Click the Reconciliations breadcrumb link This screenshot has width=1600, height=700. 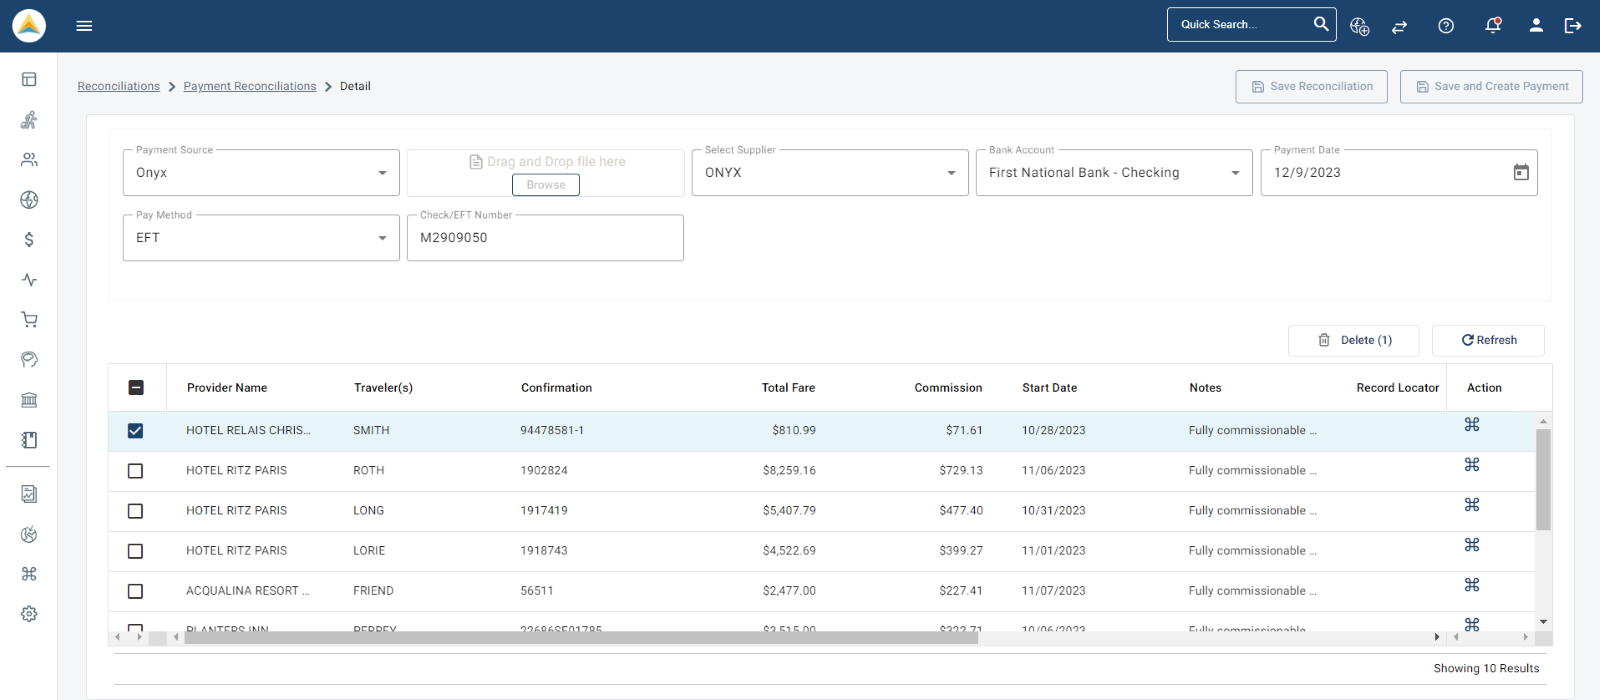coord(119,87)
